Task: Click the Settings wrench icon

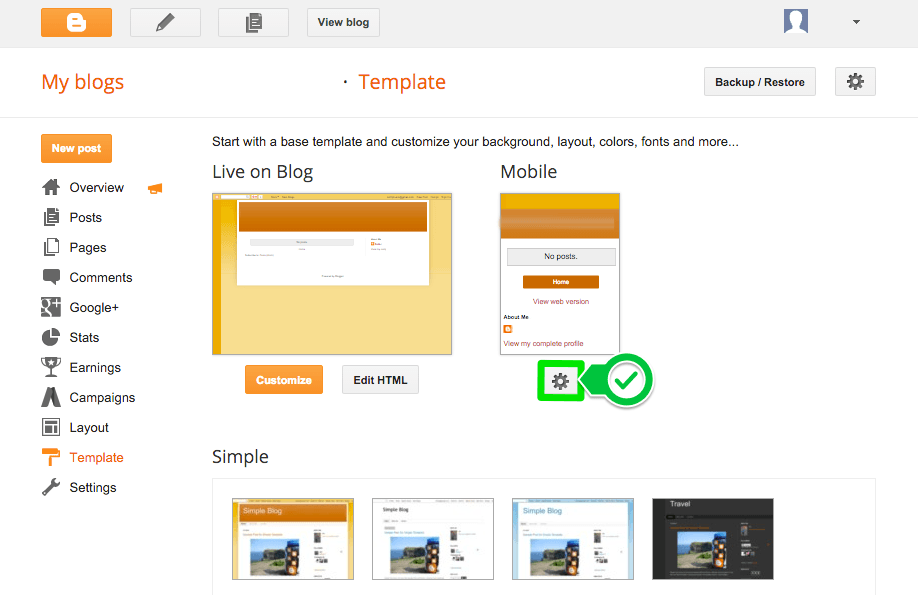Action: (x=50, y=487)
